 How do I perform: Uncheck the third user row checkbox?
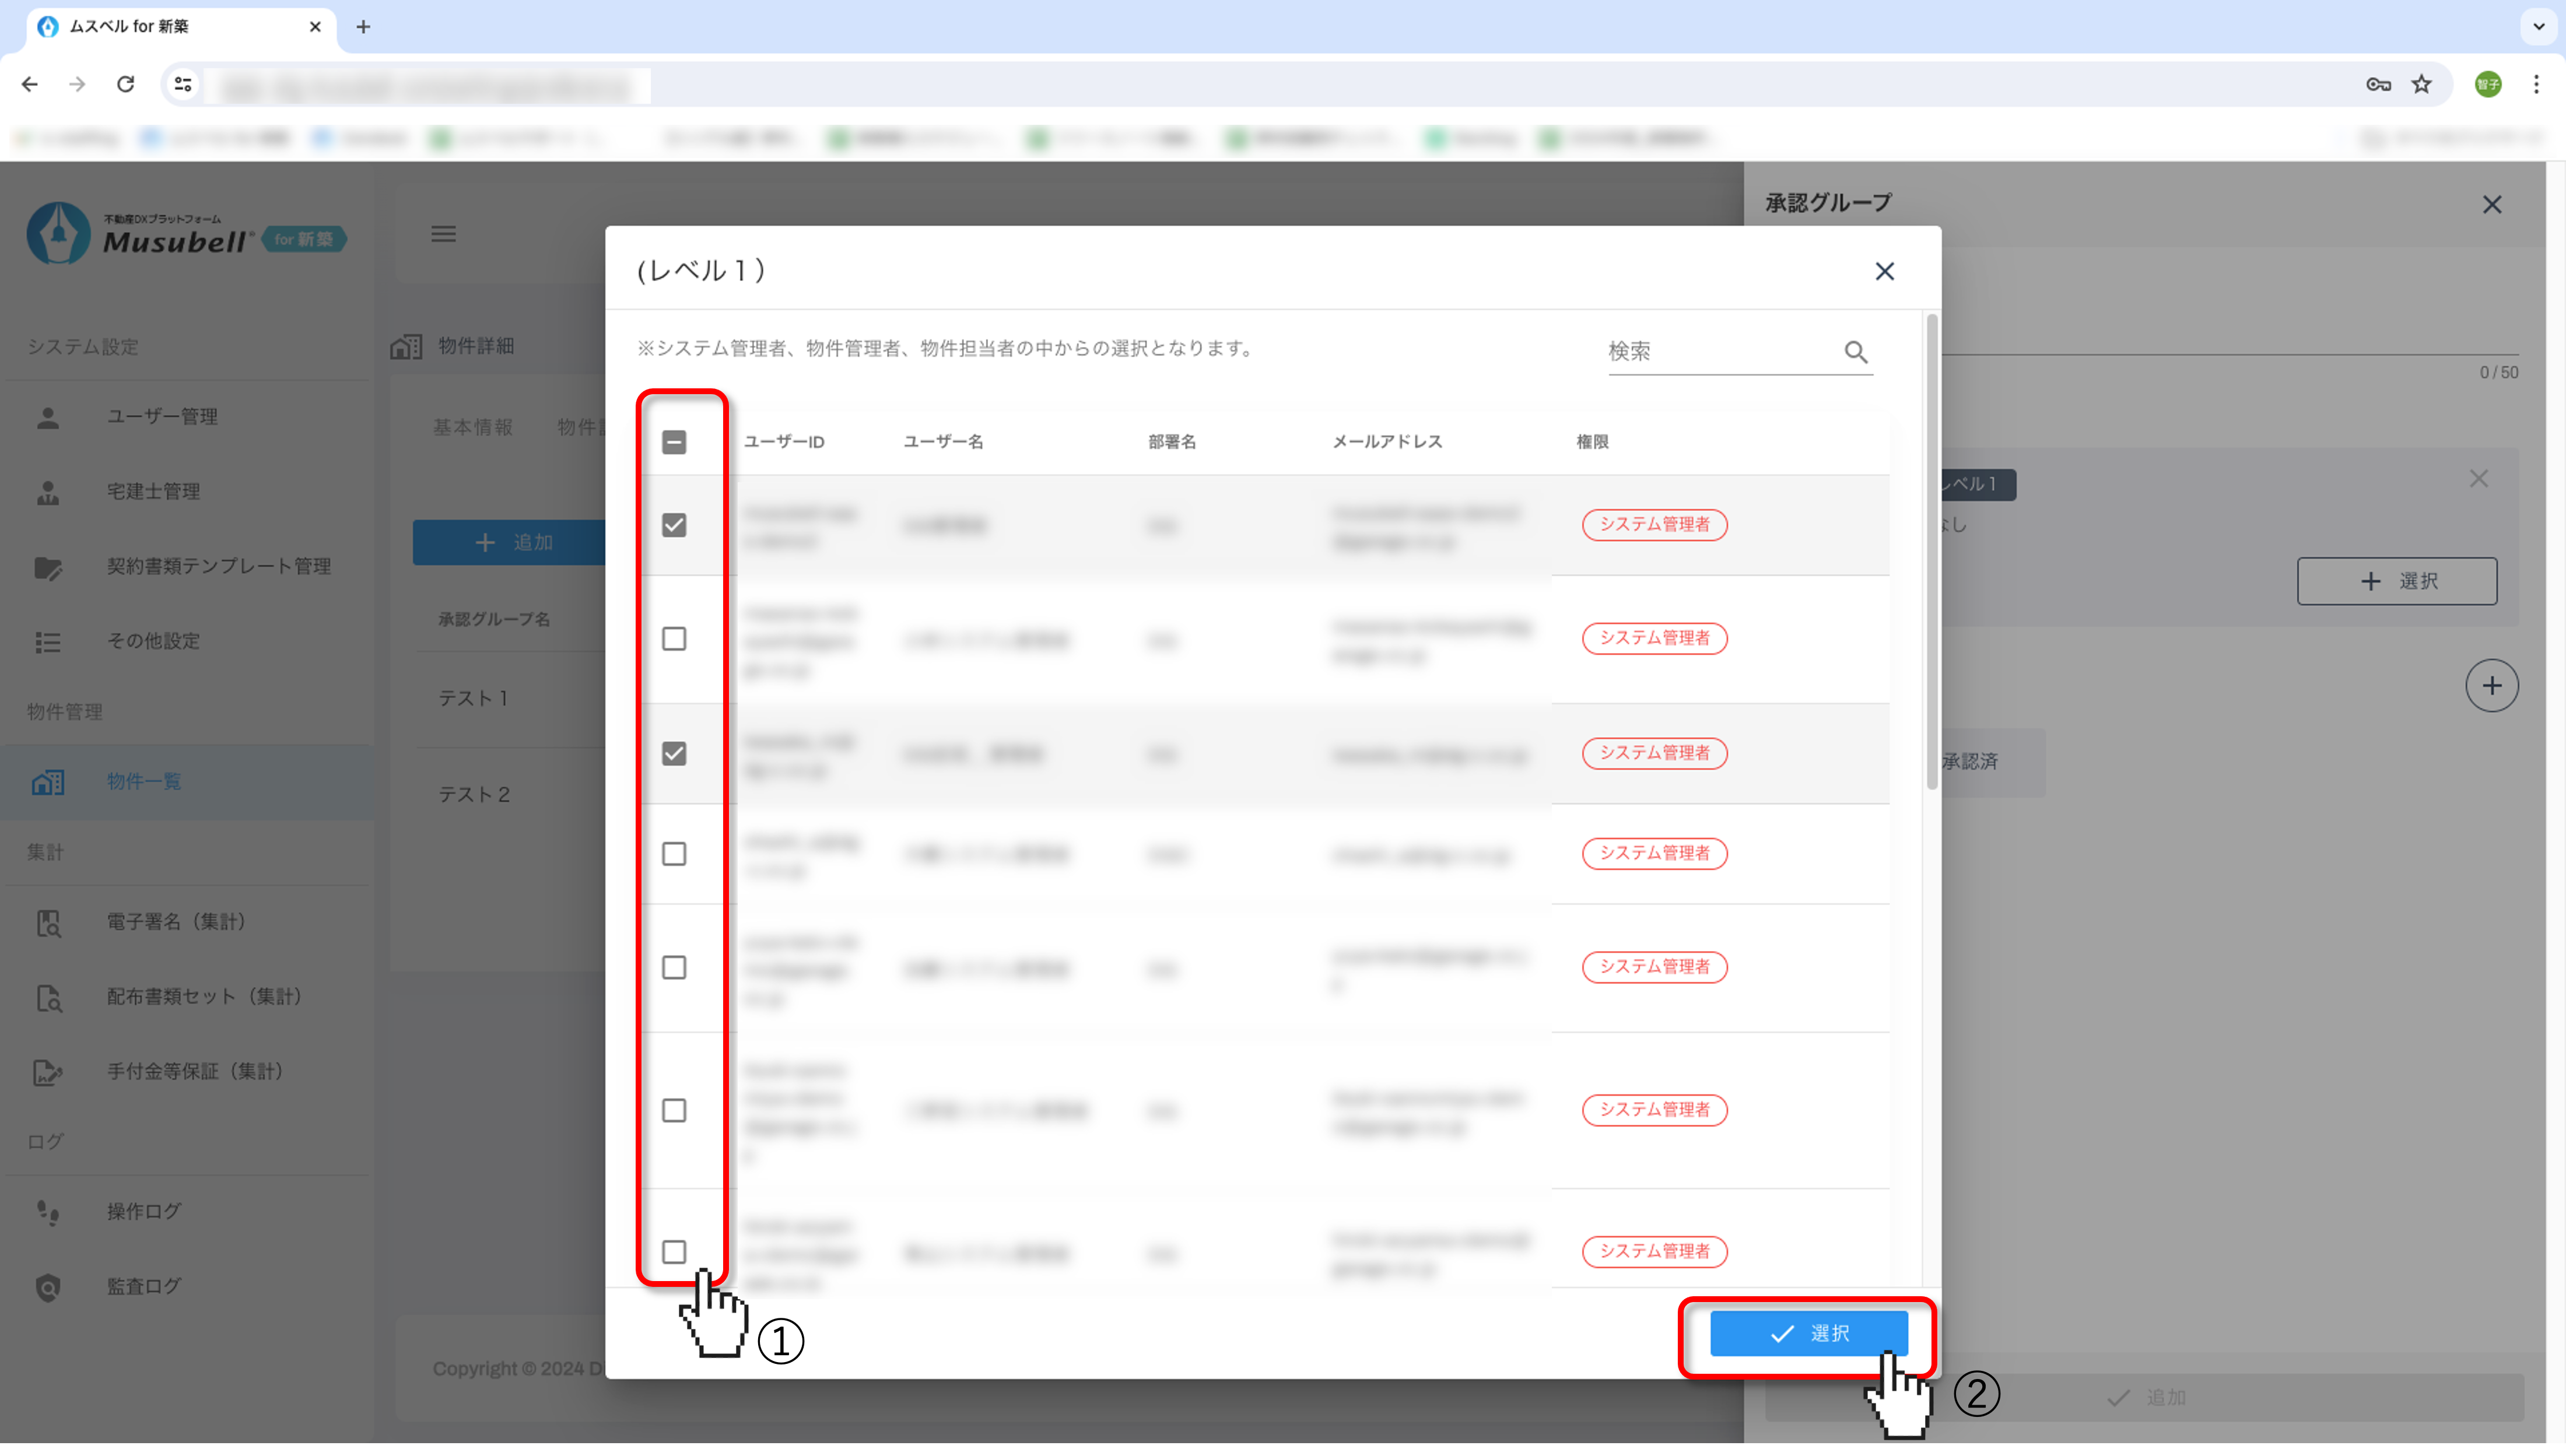point(674,753)
